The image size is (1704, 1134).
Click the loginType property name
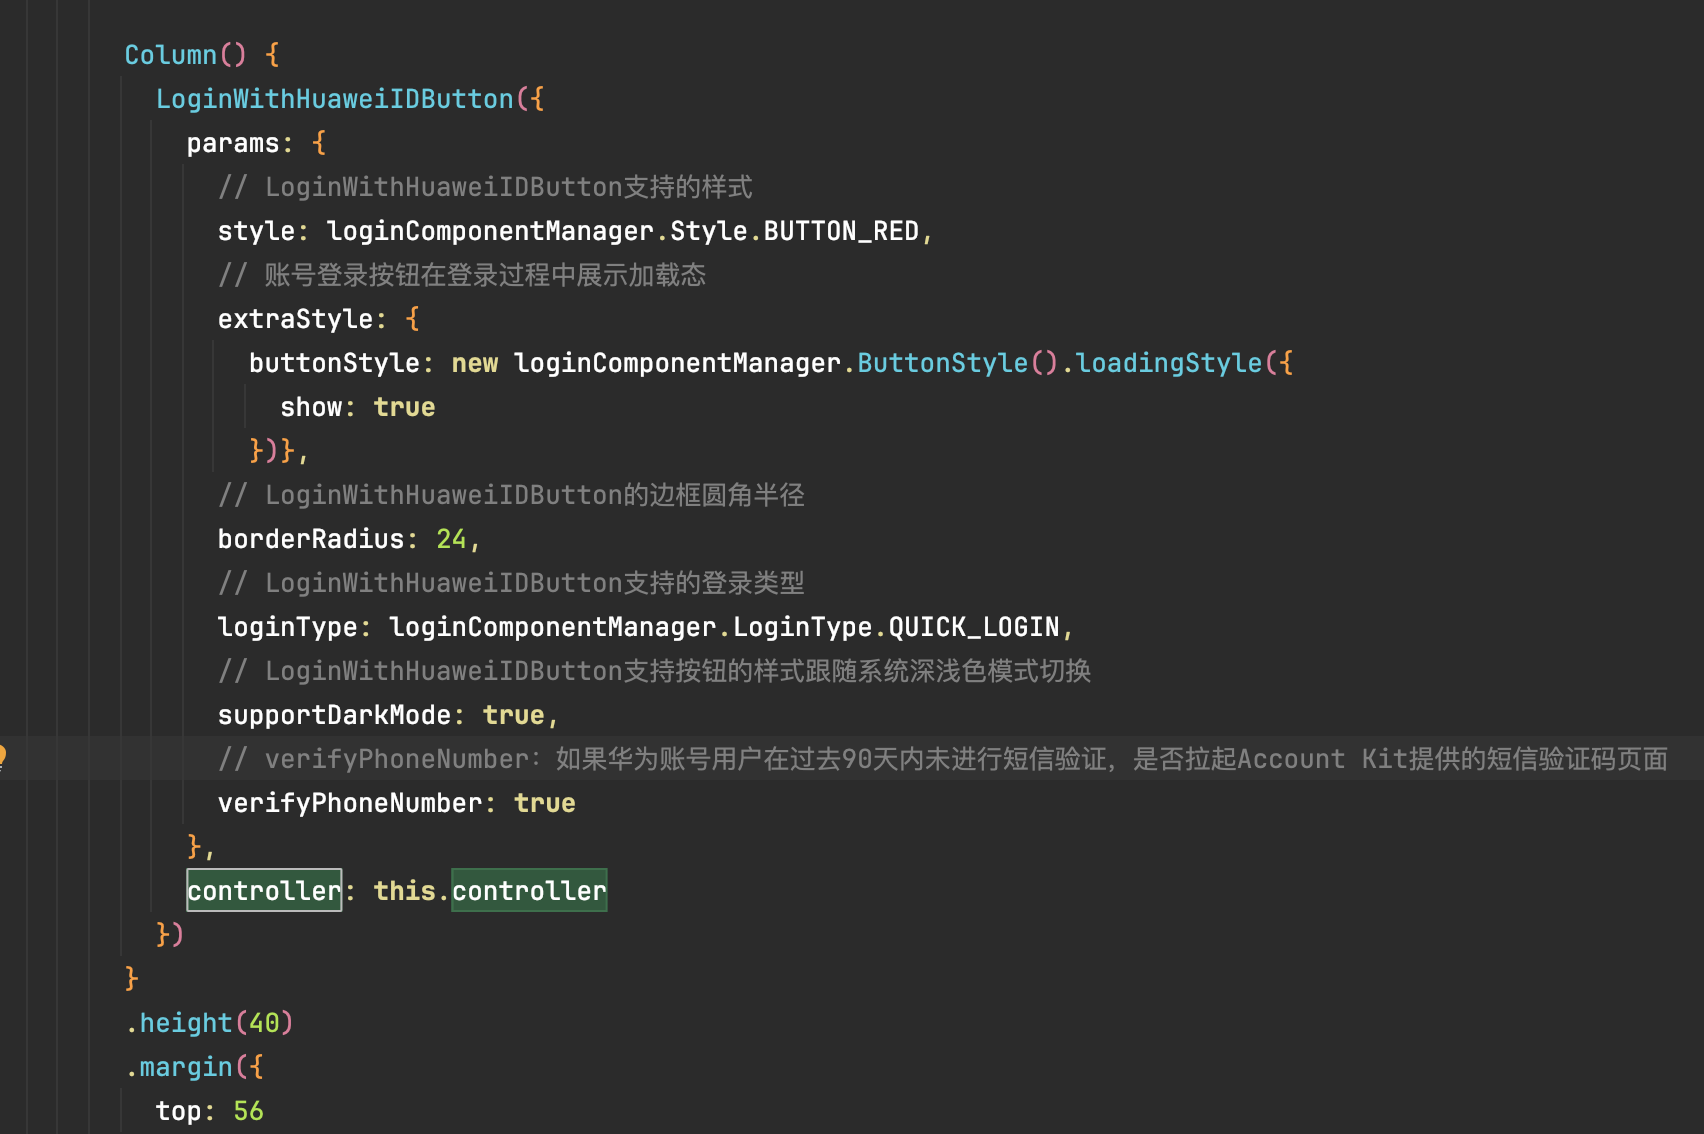coord(287,627)
